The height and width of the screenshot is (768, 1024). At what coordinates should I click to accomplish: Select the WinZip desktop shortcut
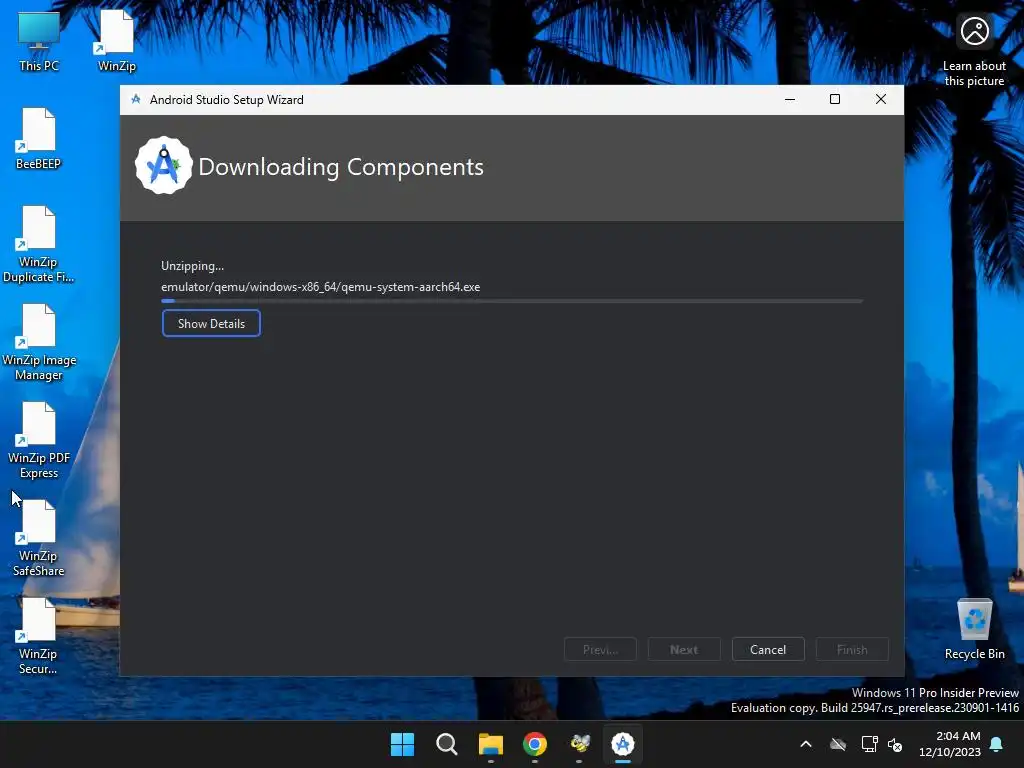tap(117, 40)
